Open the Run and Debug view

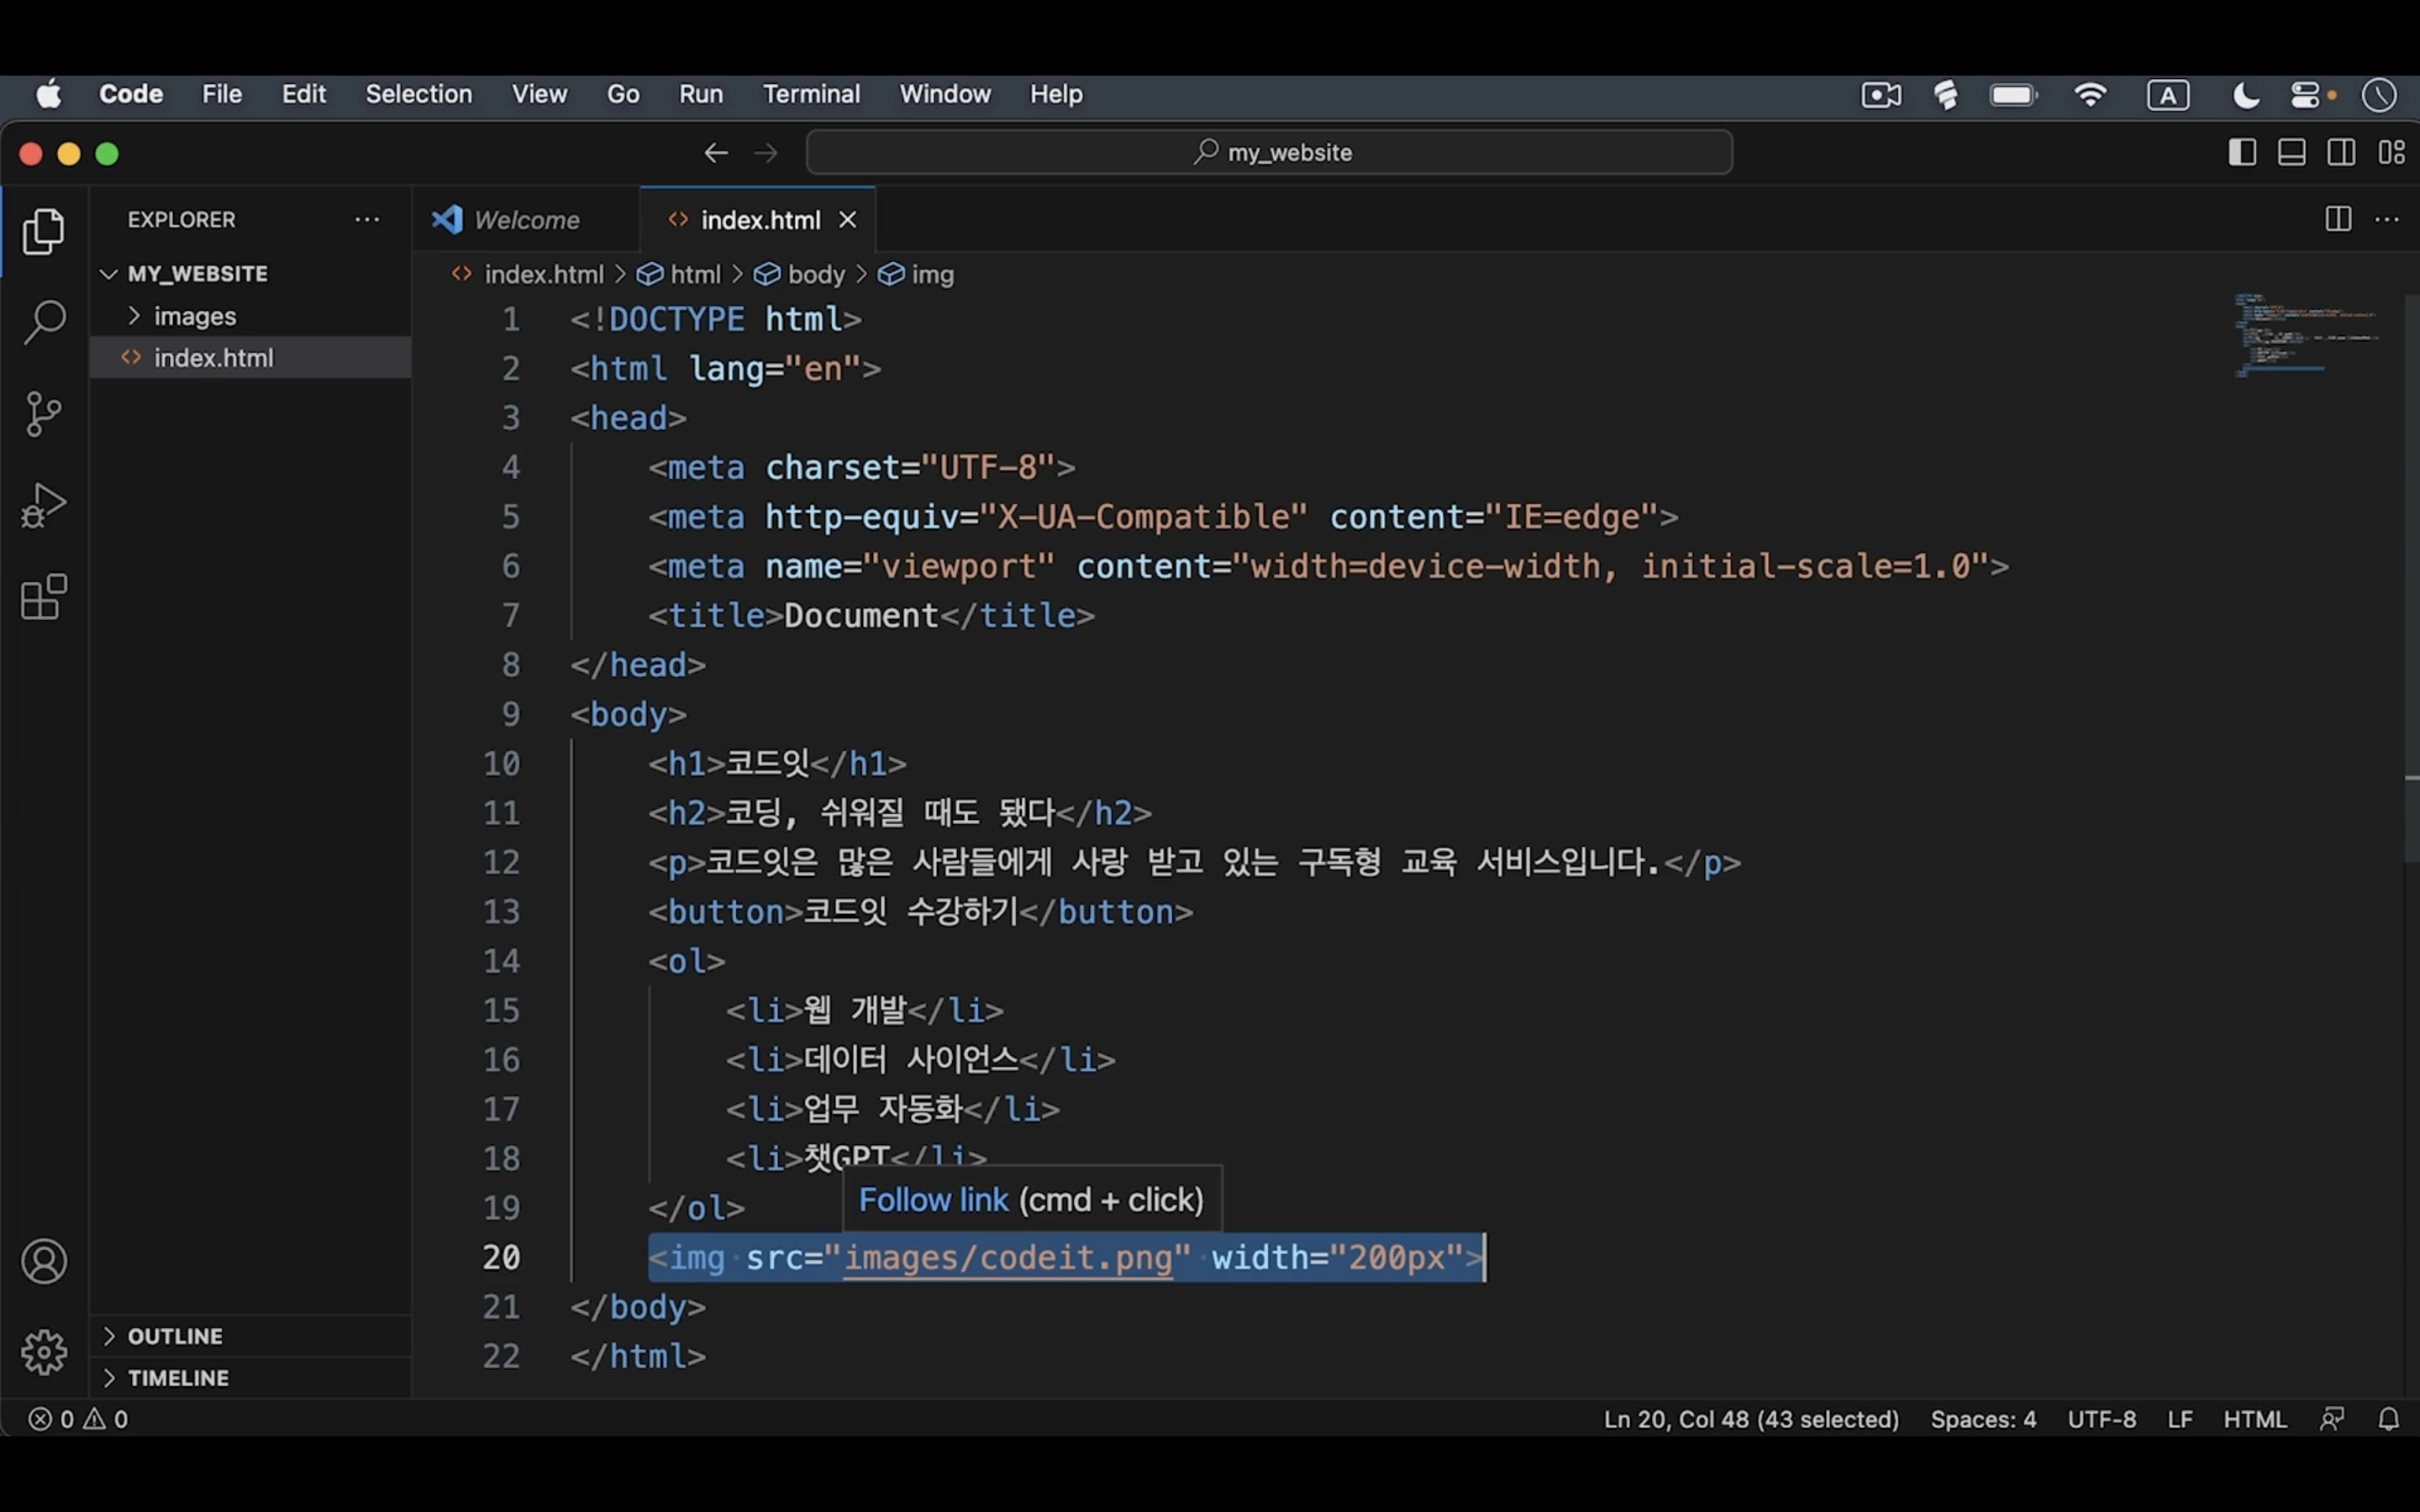(44, 504)
